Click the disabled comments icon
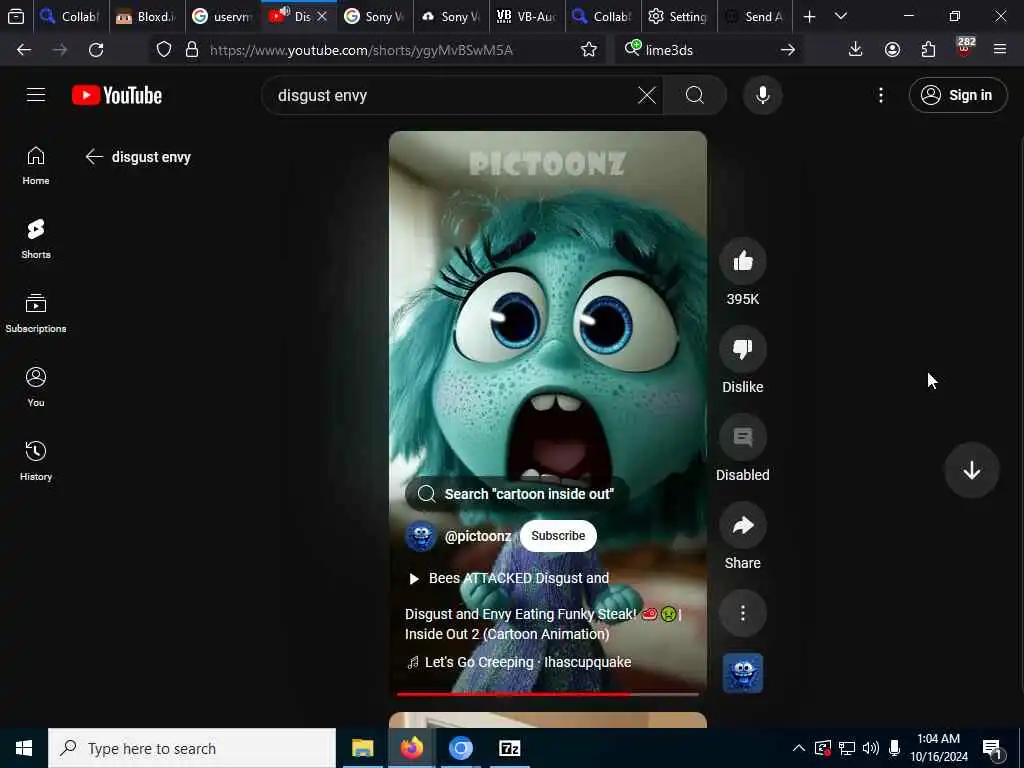Screen dimensions: 1024x768 coord(743,438)
